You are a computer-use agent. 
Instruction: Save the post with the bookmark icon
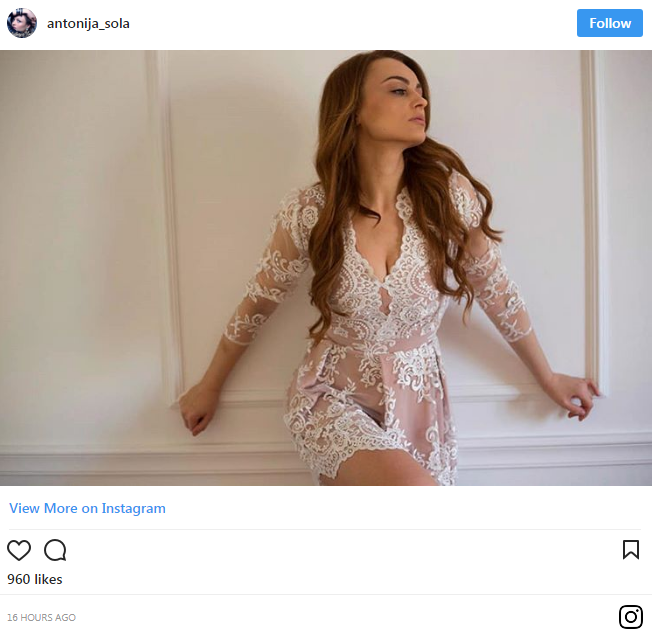[631, 549]
